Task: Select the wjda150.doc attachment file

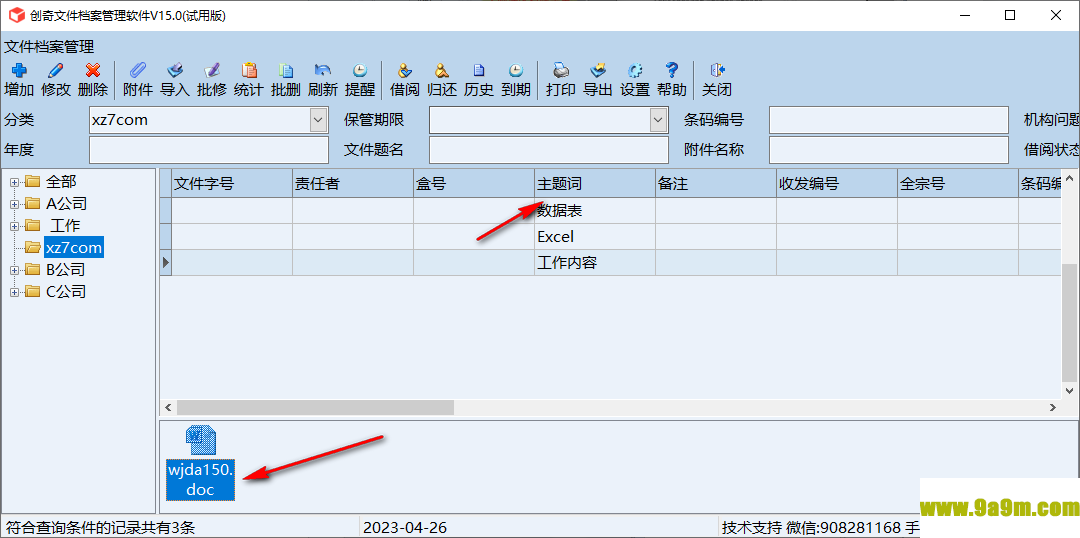Action: (201, 463)
